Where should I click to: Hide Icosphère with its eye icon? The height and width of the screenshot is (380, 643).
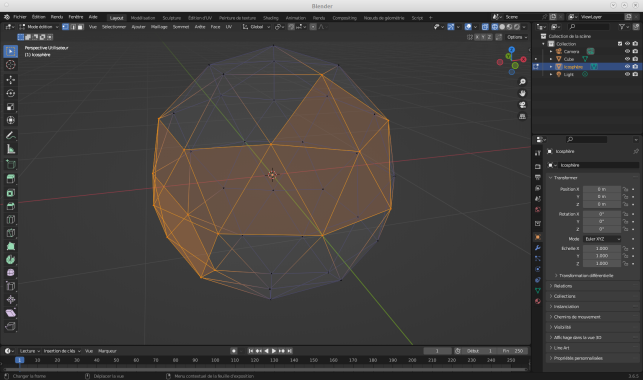627,66
